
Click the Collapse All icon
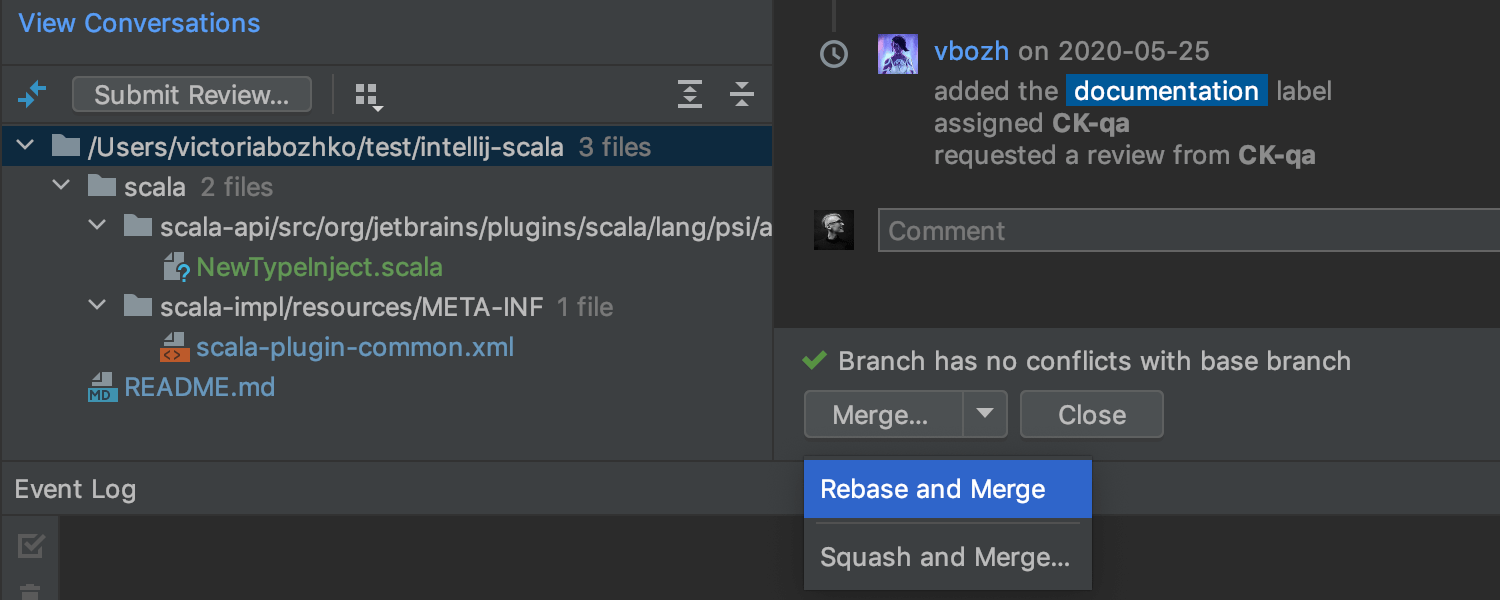(741, 95)
